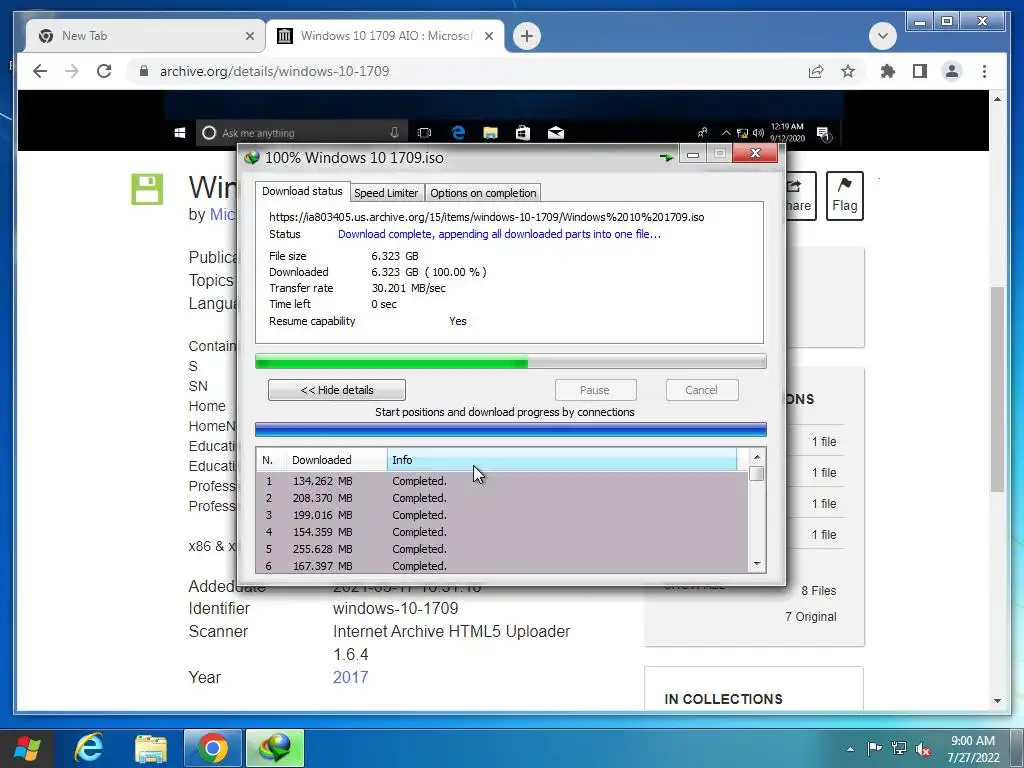Viewport: 1024px width, 768px height.
Task: Click the page scrollbar up arrow
Action: click(x=997, y=99)
